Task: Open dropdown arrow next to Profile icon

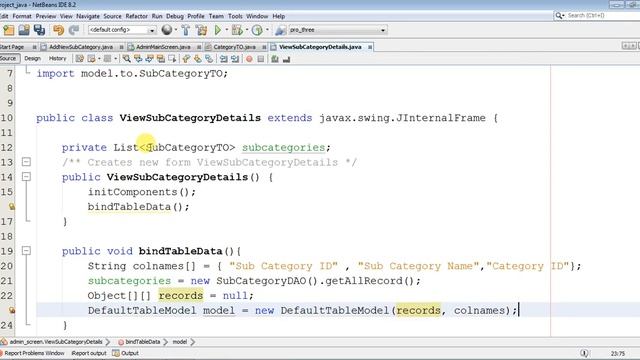Action: (x=267, y=30)
